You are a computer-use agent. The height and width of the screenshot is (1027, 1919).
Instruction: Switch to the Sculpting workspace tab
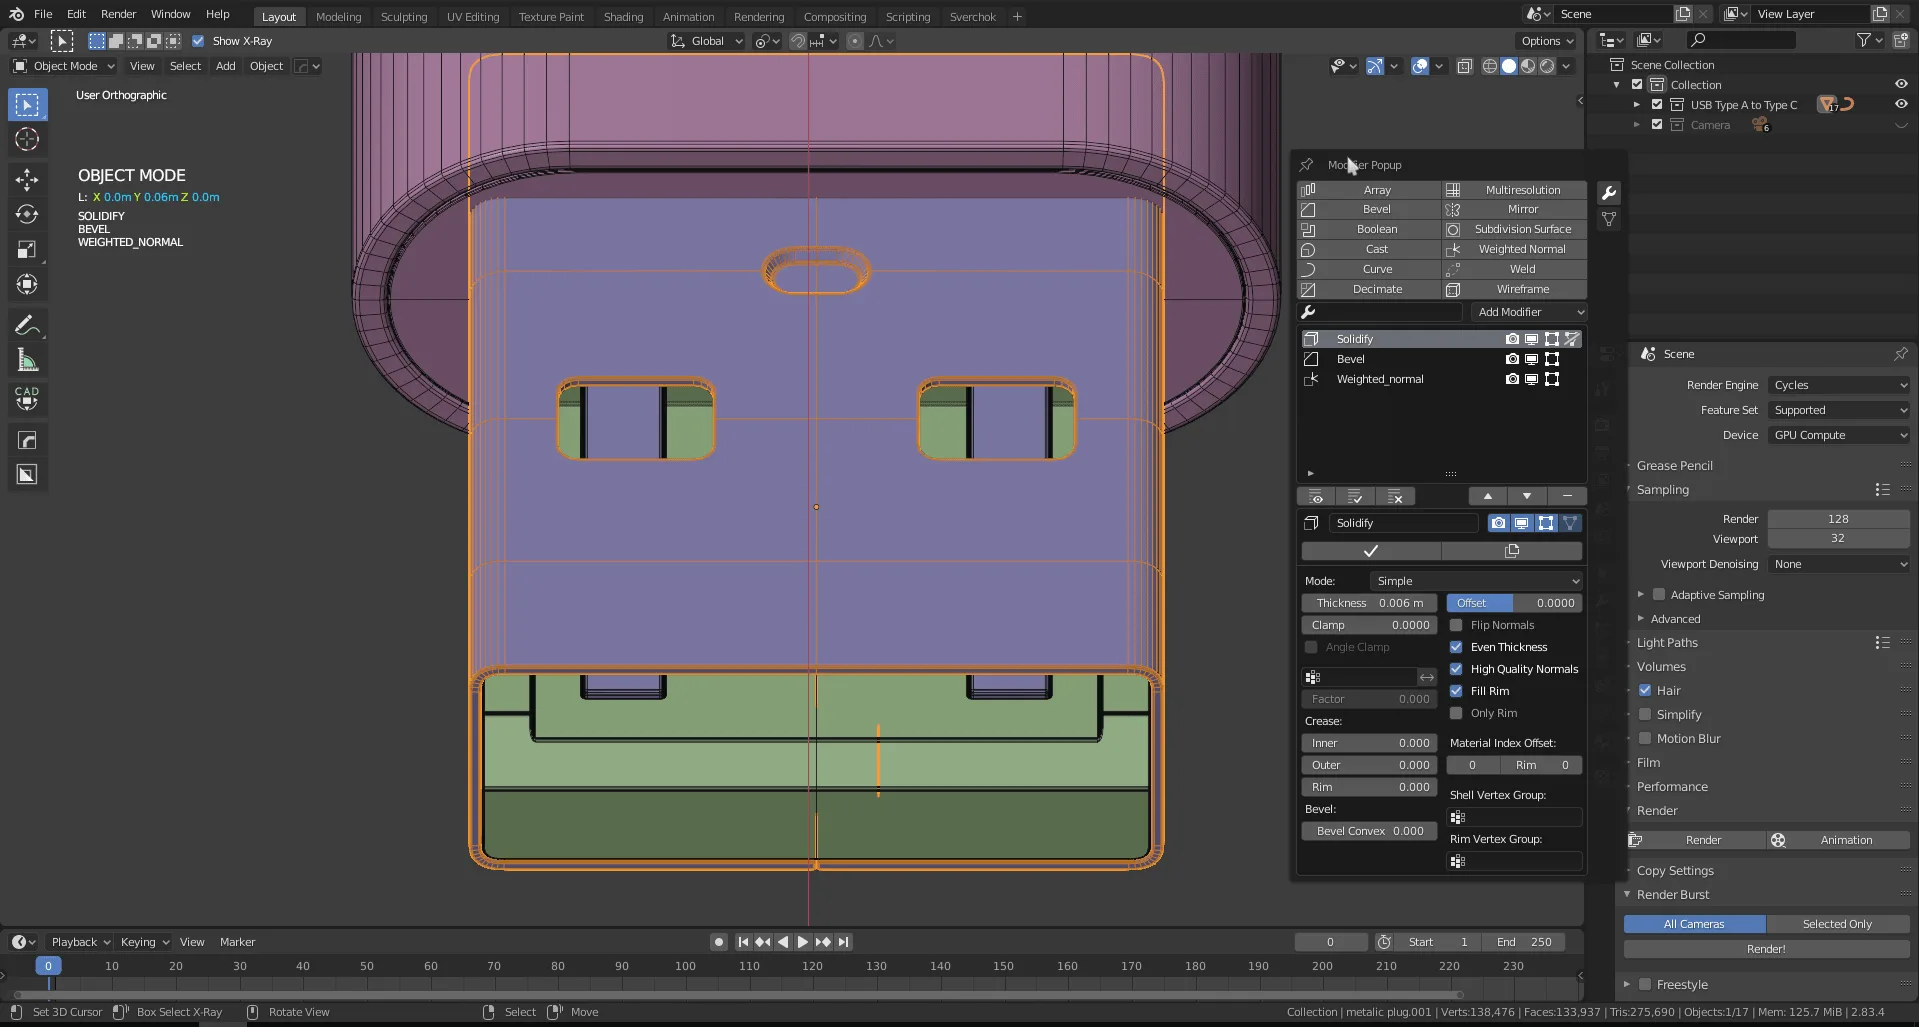403,17
